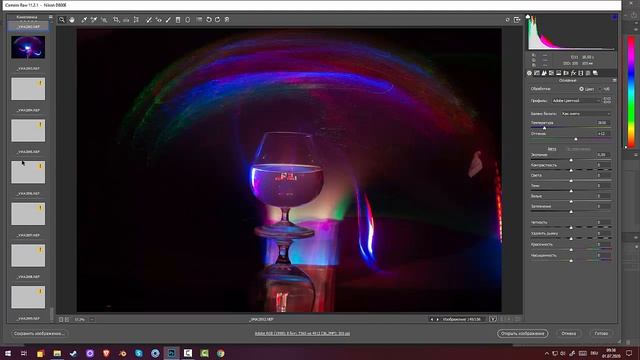640x360 pixels.
Task: Select the Targeted Adjustment tool
Action: point(104,20)
